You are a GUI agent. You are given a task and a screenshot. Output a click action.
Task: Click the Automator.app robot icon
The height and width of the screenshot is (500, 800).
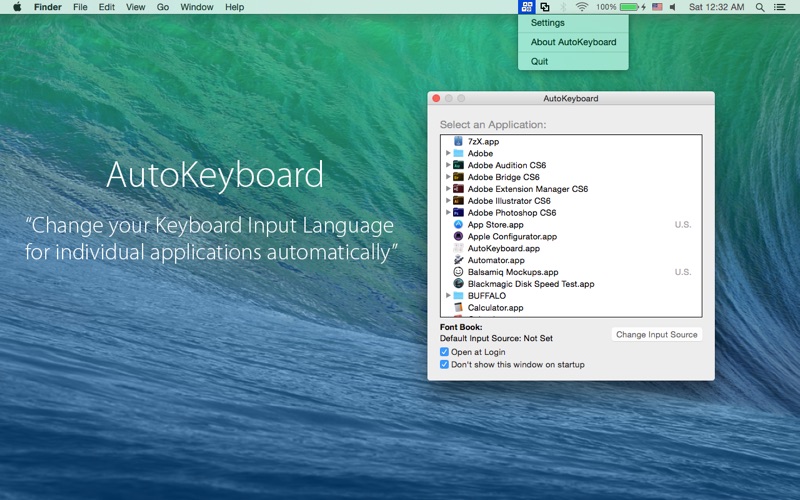point(458,260)
